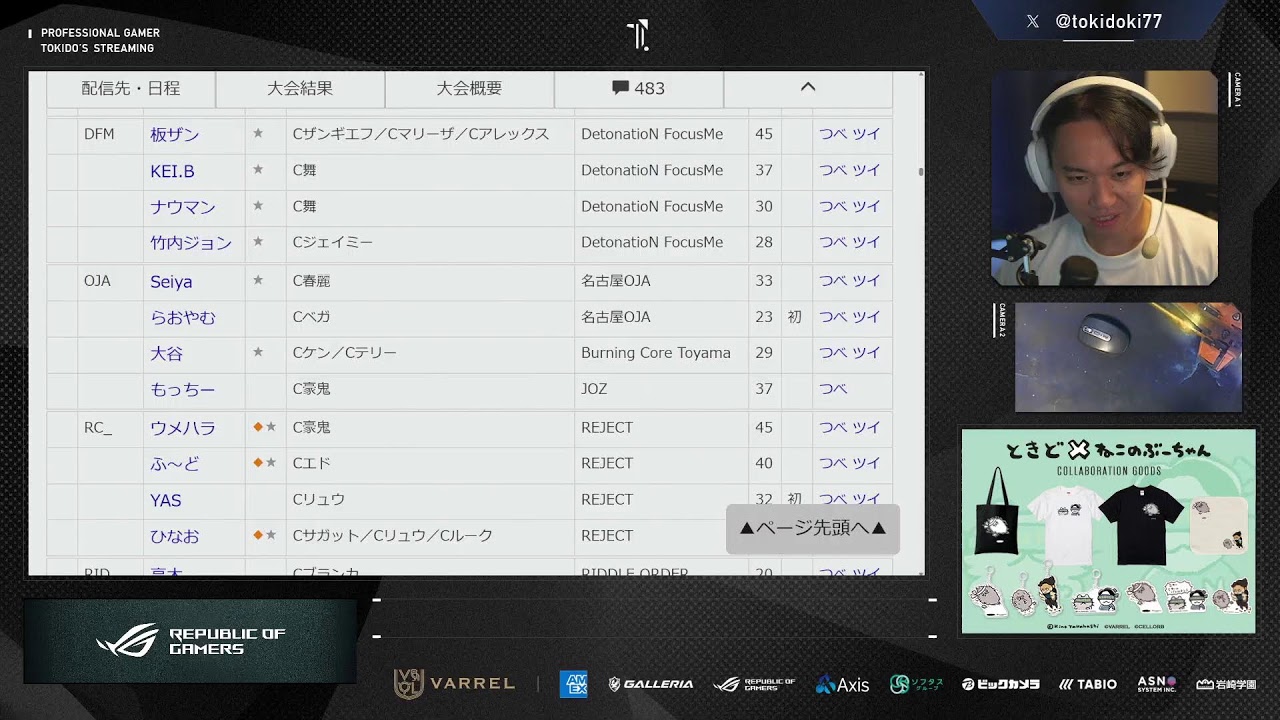Image resolution: width=1280 pixels, height=720 pixels.
Task: Click the Axis sponsor logo
Action: pyautogui.click(x=842, y=685)
